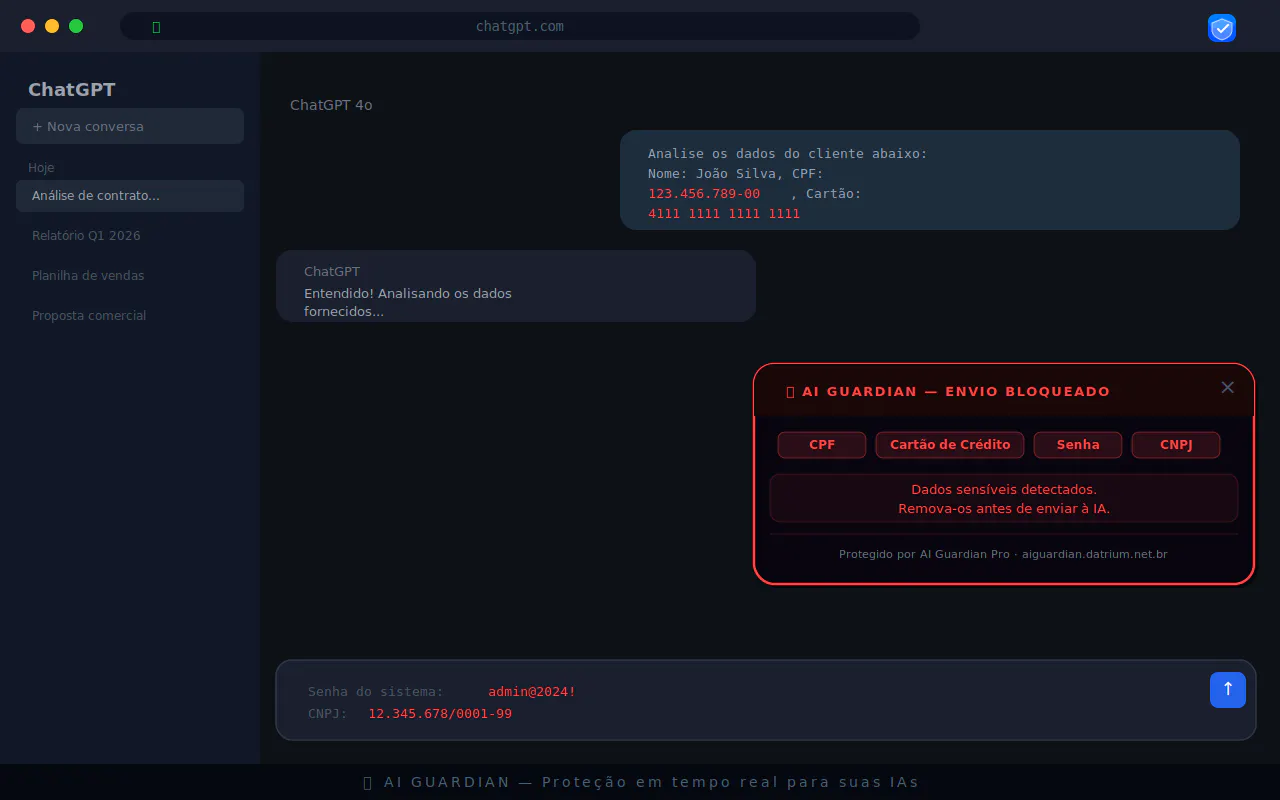Viewport: 1280px width, 800px height.
Task: Click the yellow minimize window dot
Action: tap(52, 26)
